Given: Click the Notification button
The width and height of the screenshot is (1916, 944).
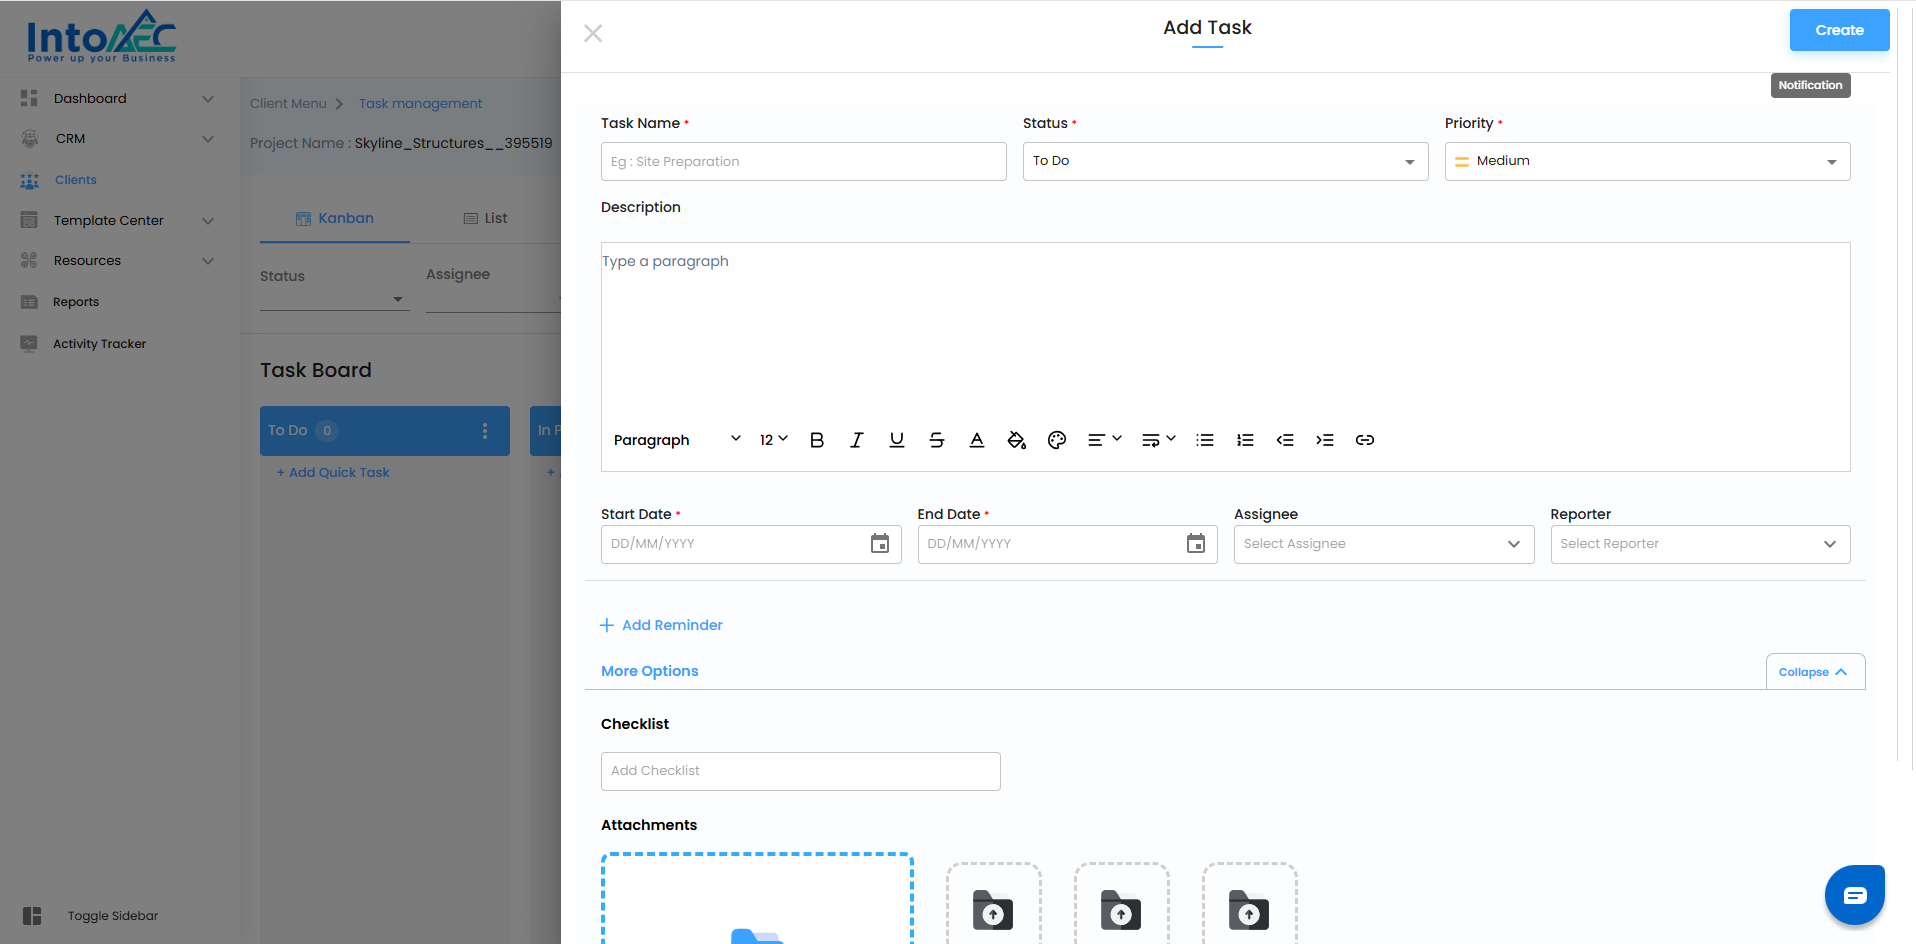Looking at the screenshot, I should point(1810,85).
